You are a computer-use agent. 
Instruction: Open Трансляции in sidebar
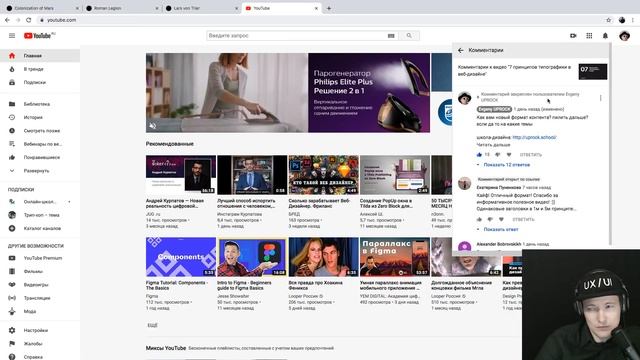pos(40,298)
